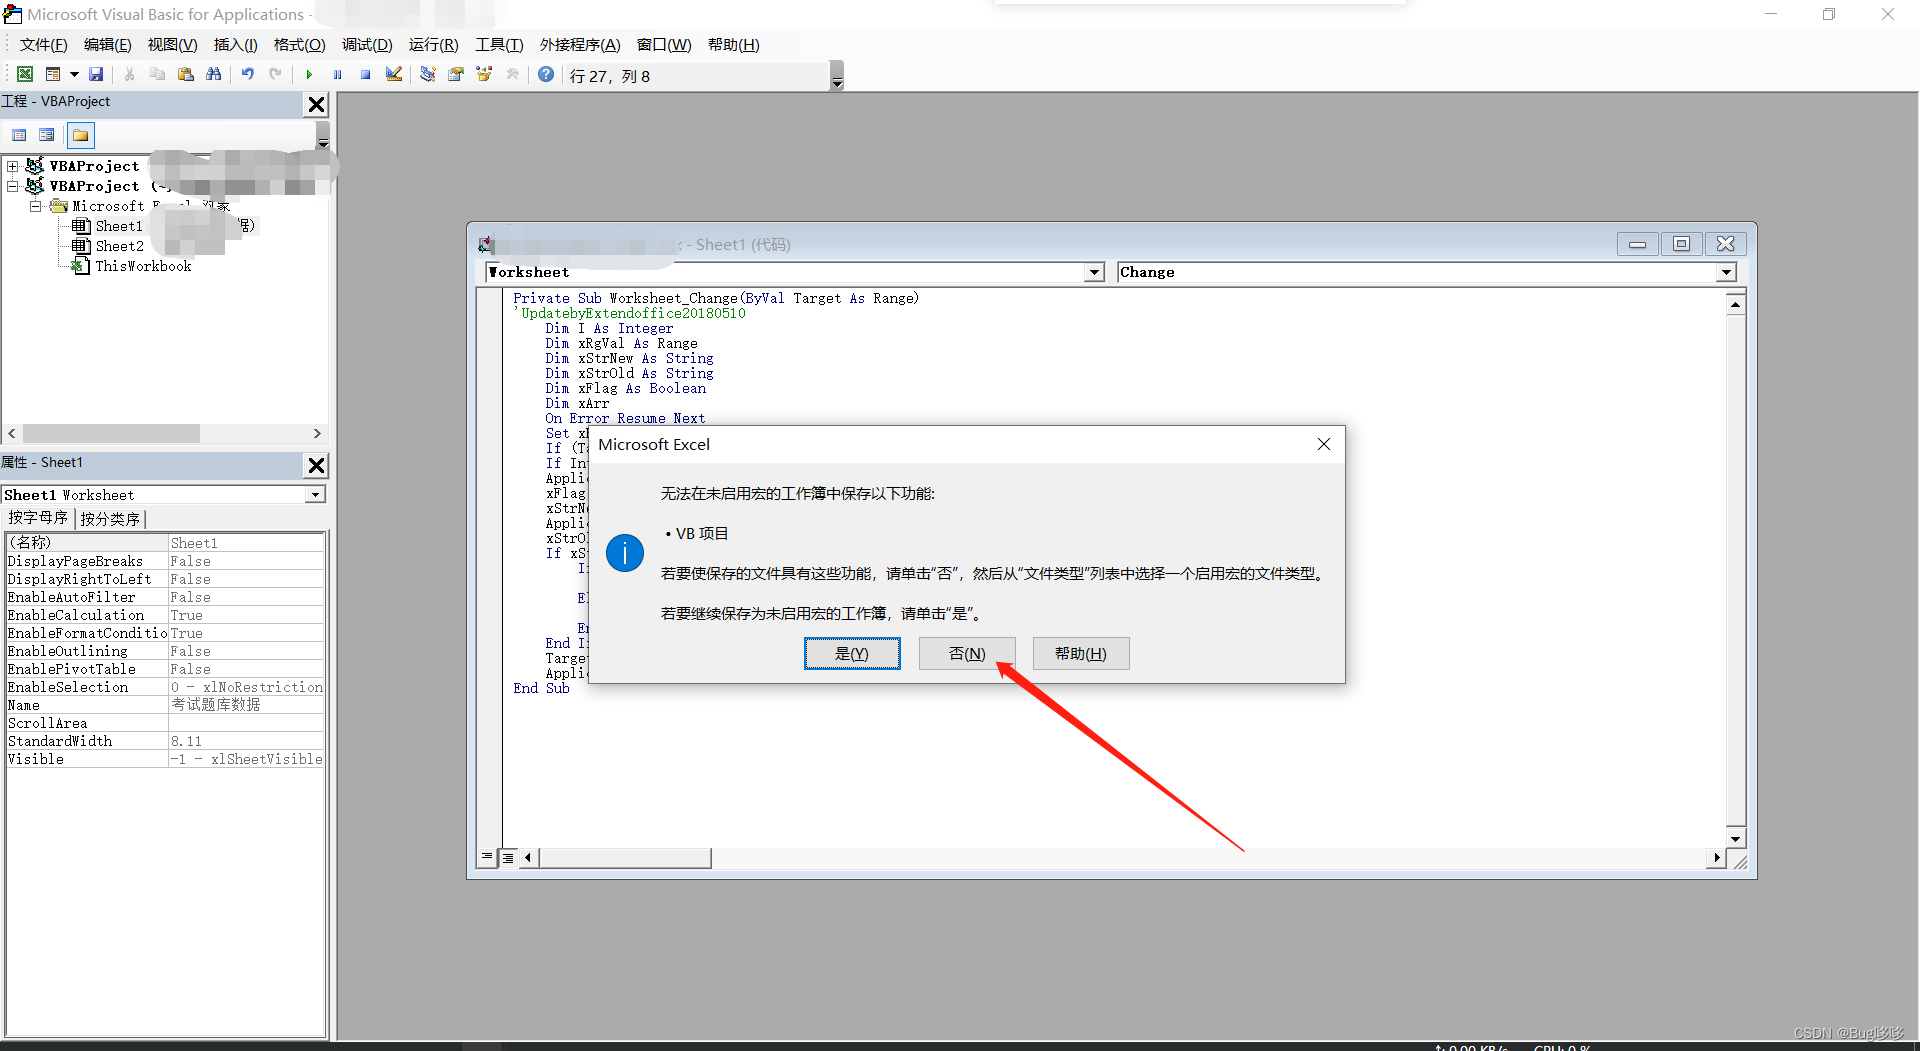Click the 否(N) button in dialog
Screen dimensions: 1920x1051
click(967, 653)
